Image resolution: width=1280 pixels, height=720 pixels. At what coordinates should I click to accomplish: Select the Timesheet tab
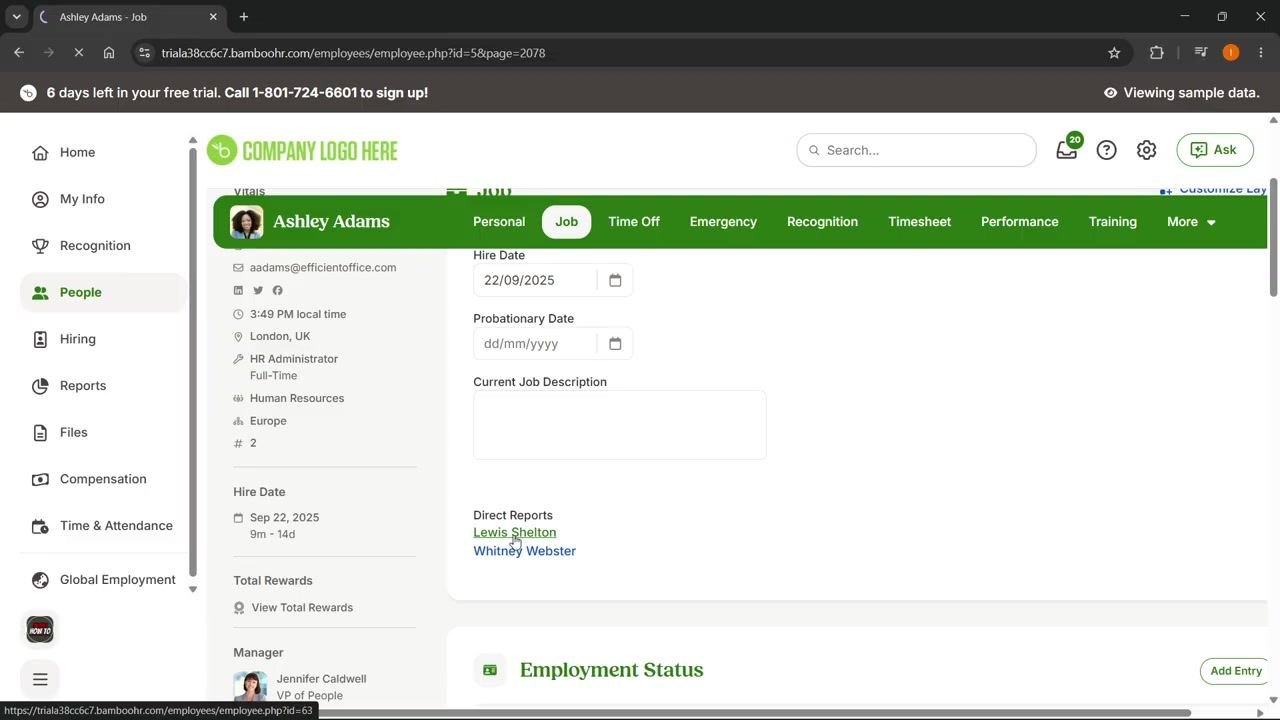[x=919, y=222]
